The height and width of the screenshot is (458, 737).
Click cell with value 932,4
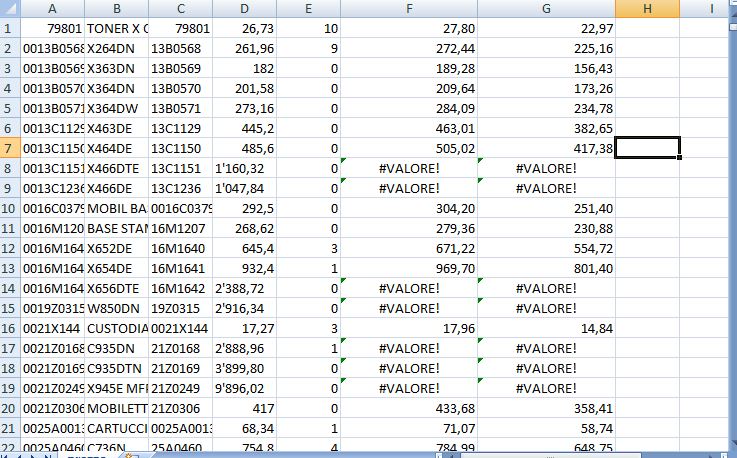[244, 268]
